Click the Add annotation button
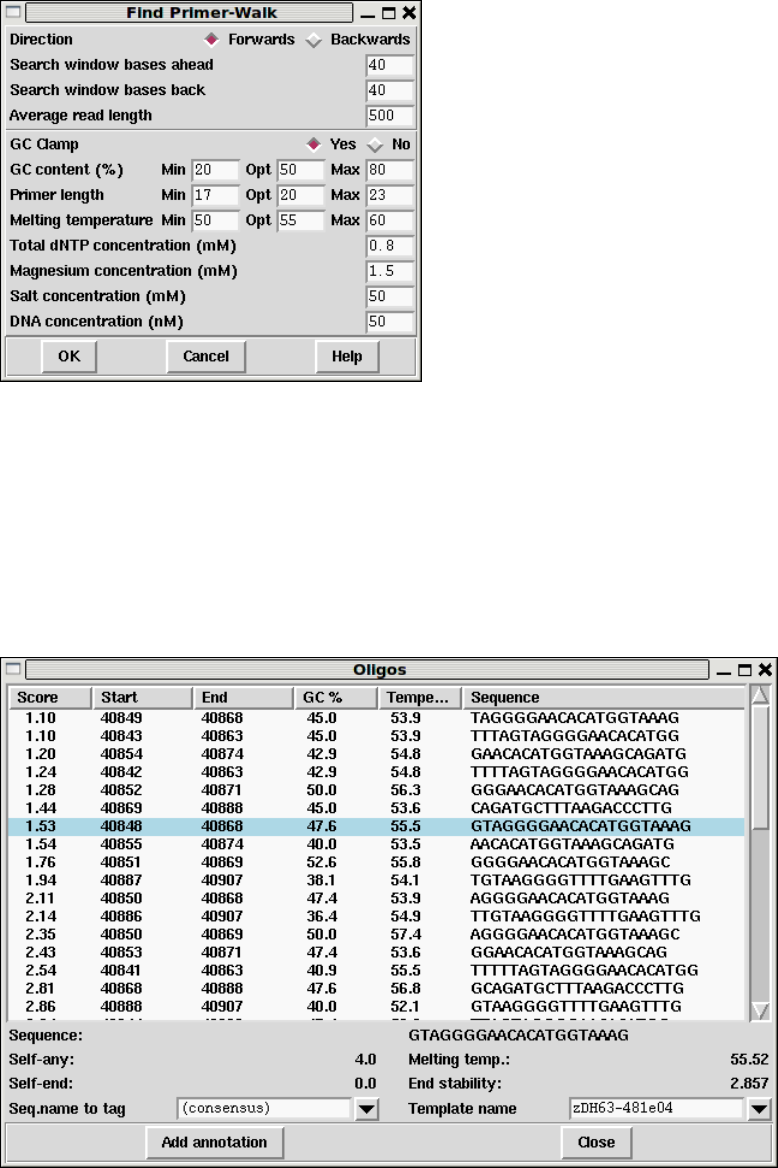 click(214, 1143)
